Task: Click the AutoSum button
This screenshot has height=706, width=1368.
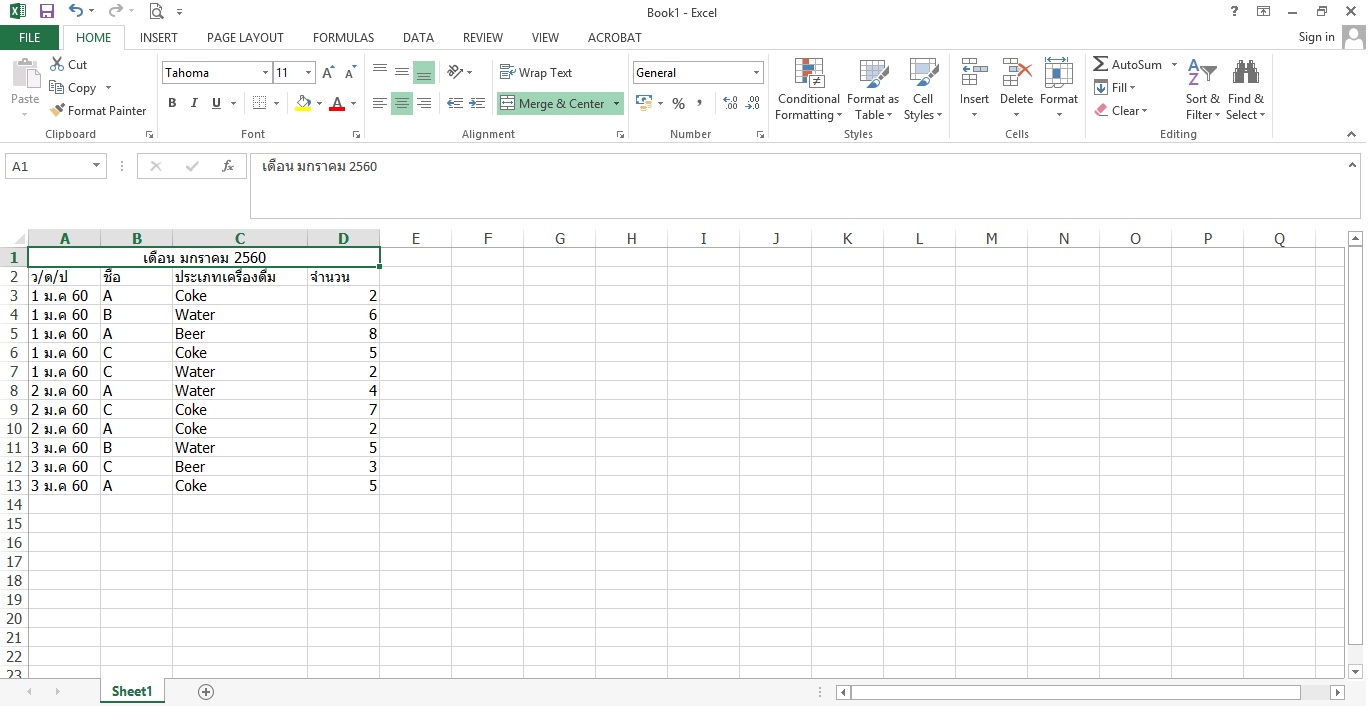Action: point(1128,65)
